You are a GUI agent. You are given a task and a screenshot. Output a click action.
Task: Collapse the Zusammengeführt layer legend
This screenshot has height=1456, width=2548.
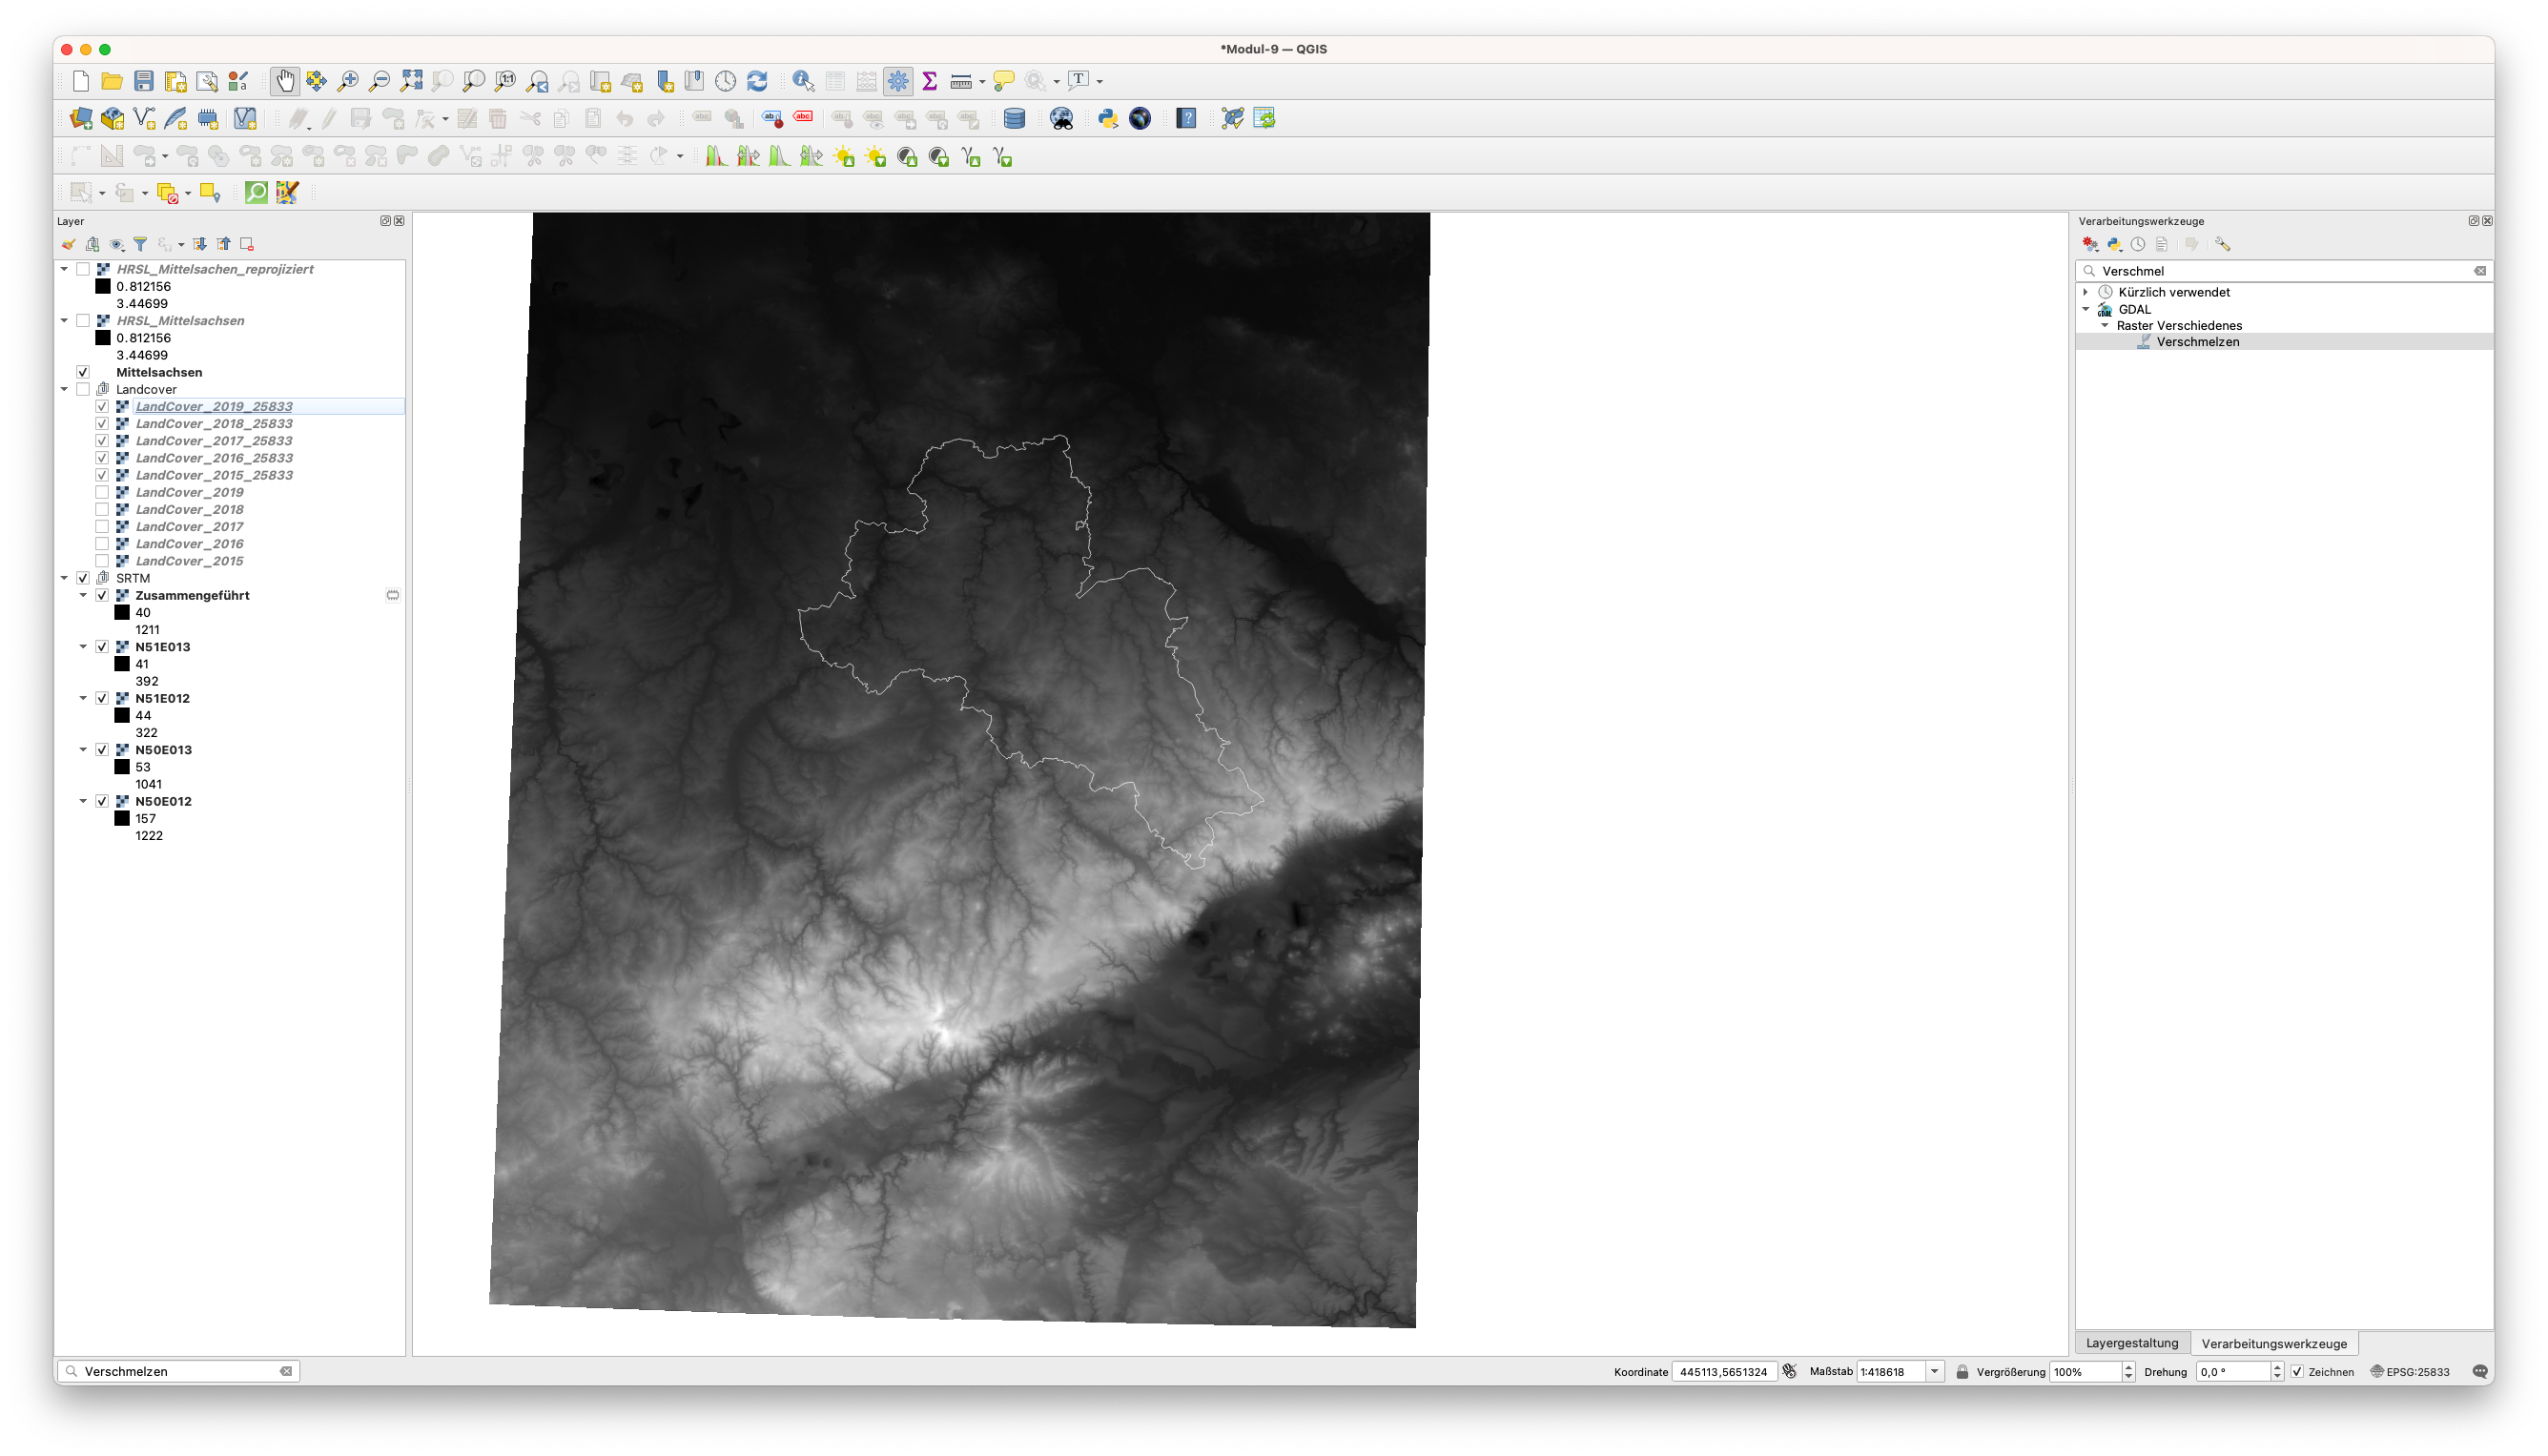(x=84, y=595)
